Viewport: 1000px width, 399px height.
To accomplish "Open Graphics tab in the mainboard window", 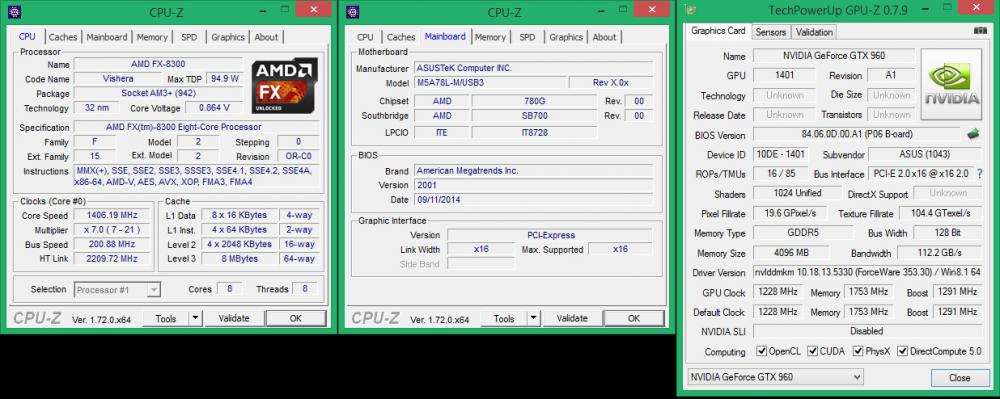I will (x=566, y=37).
